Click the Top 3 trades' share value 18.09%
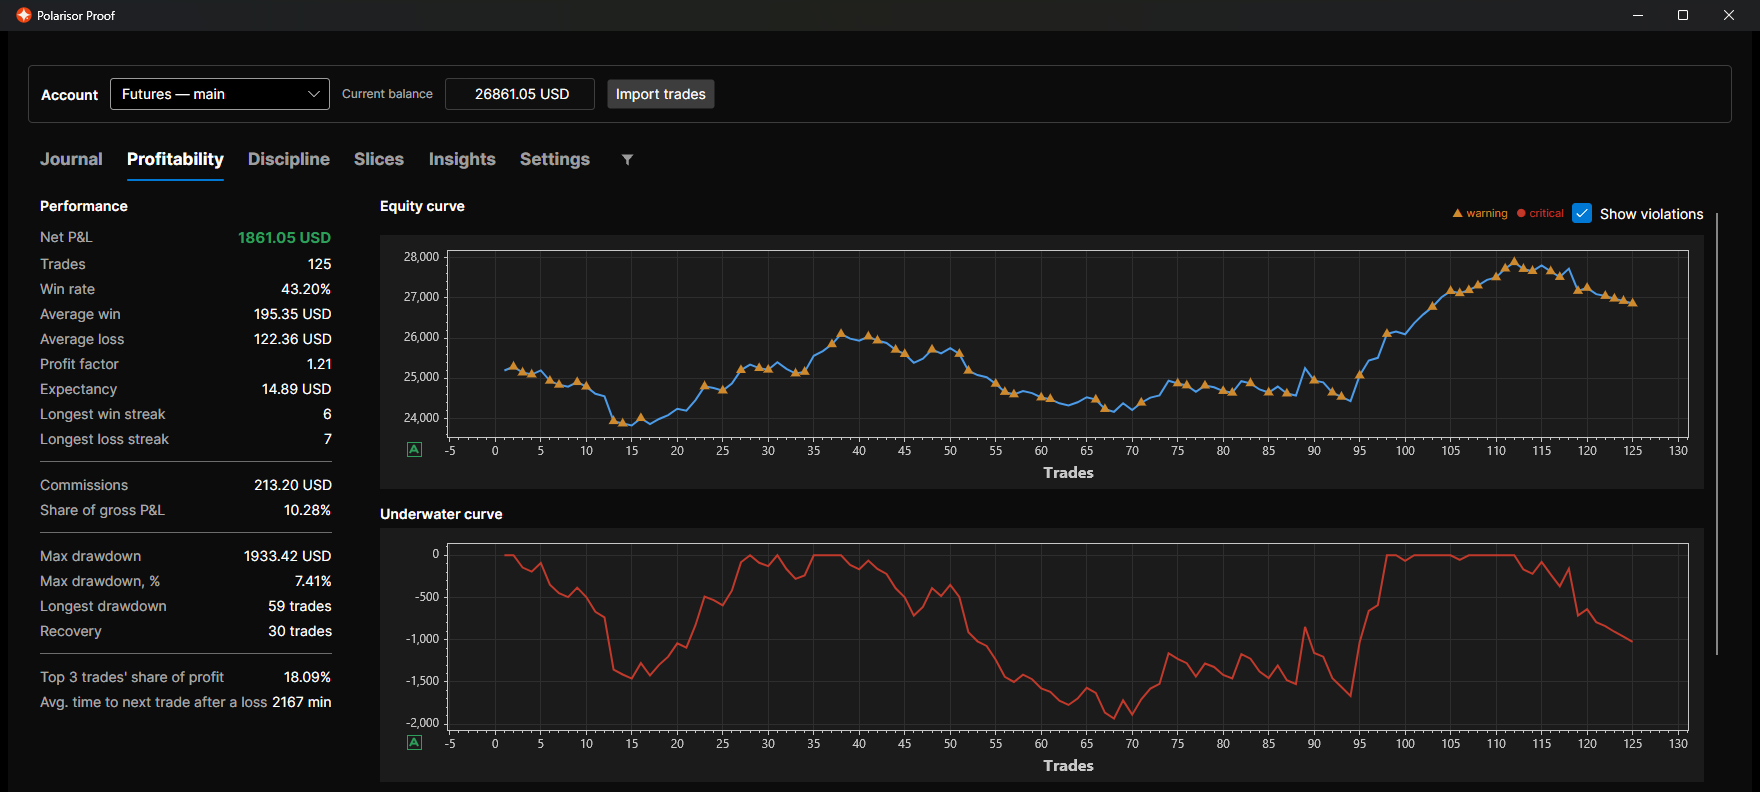 pyautogui.click(x=307, y=677)
